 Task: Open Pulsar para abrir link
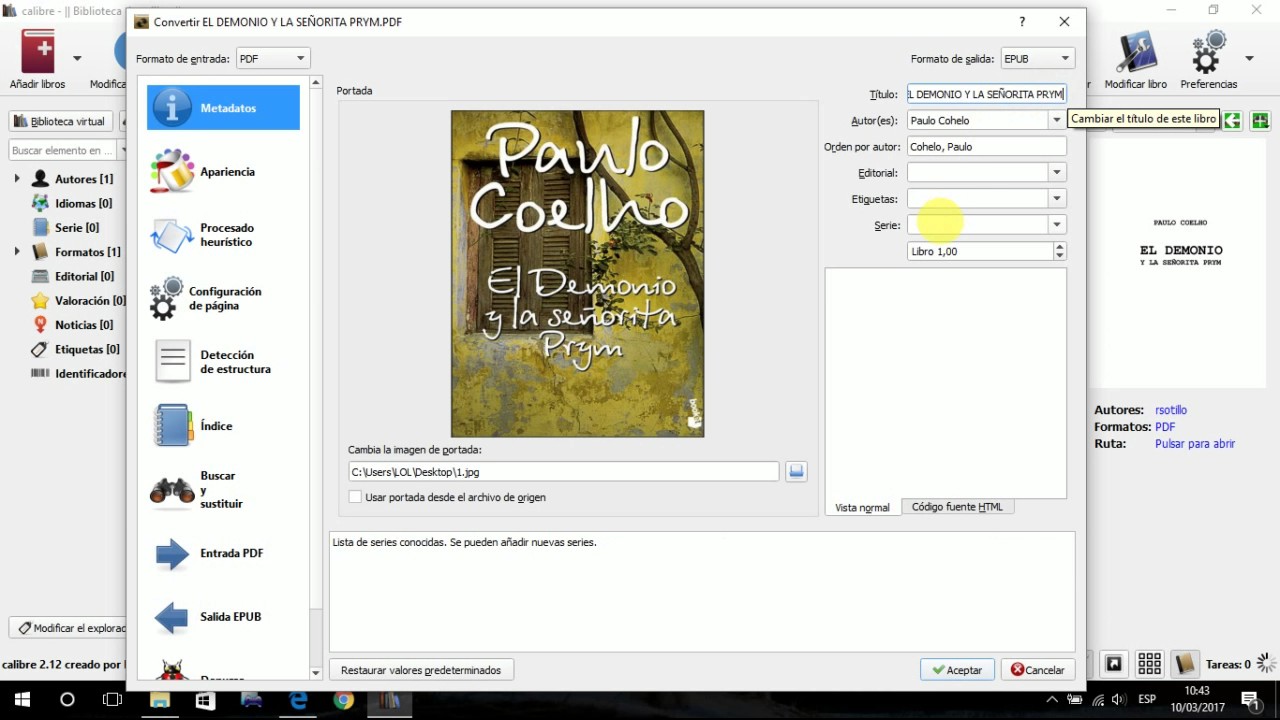[1195, 444]
